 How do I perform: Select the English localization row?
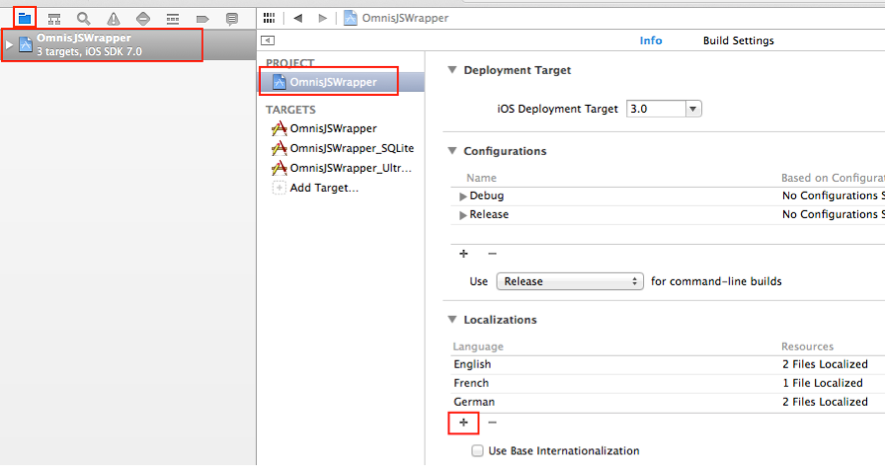667,364
